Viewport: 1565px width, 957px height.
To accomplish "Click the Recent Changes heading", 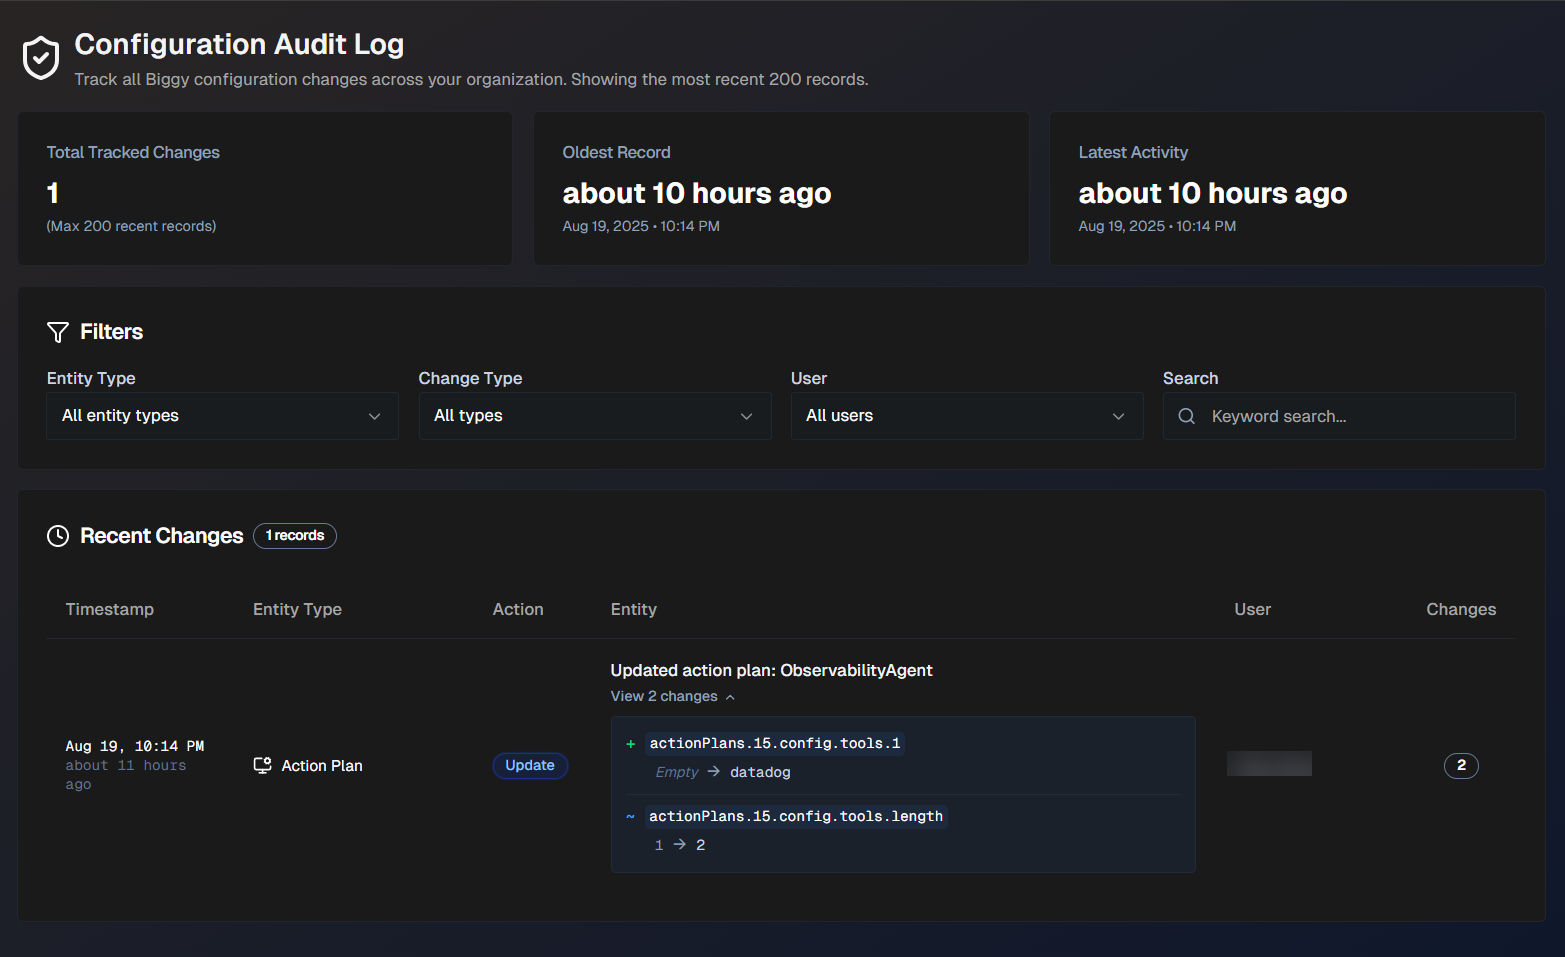I will click(x=162, y=536).
